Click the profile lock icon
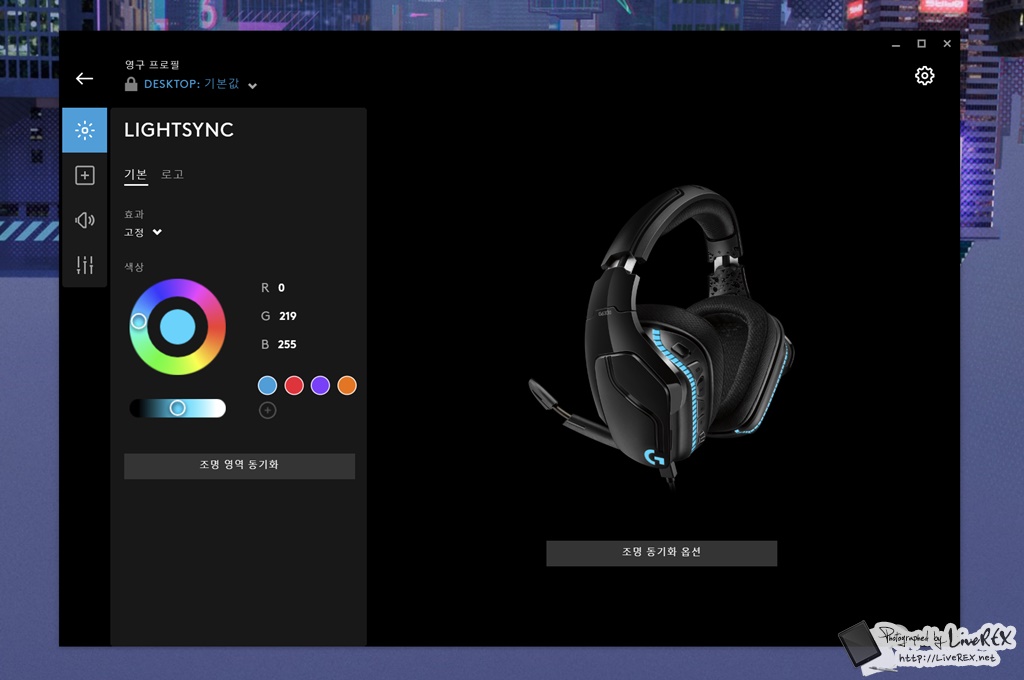 [x=131, y=84]
